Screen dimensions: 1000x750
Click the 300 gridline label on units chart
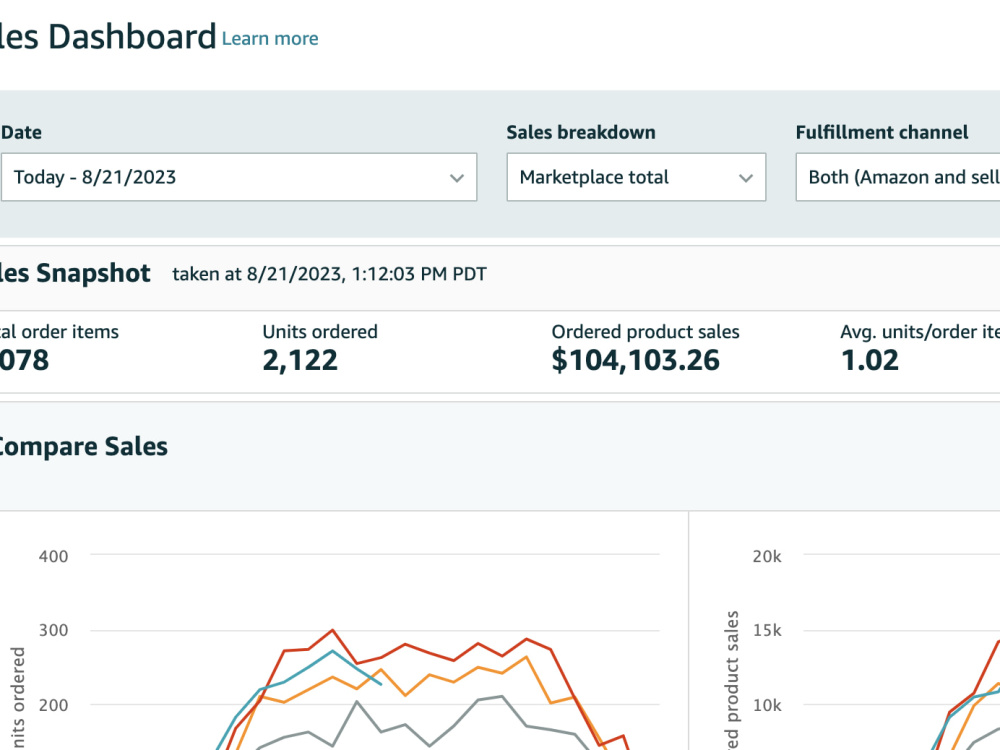pos(53,631)
